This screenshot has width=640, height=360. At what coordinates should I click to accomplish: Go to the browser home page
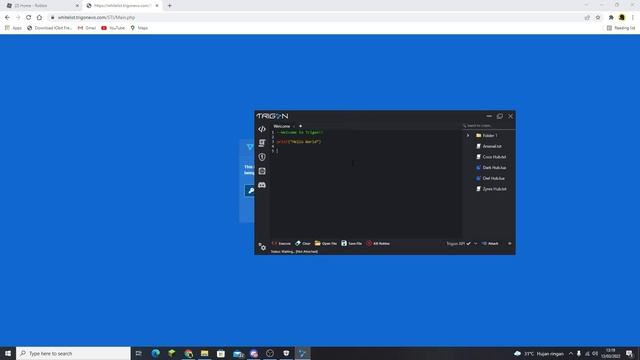point(39,18)
